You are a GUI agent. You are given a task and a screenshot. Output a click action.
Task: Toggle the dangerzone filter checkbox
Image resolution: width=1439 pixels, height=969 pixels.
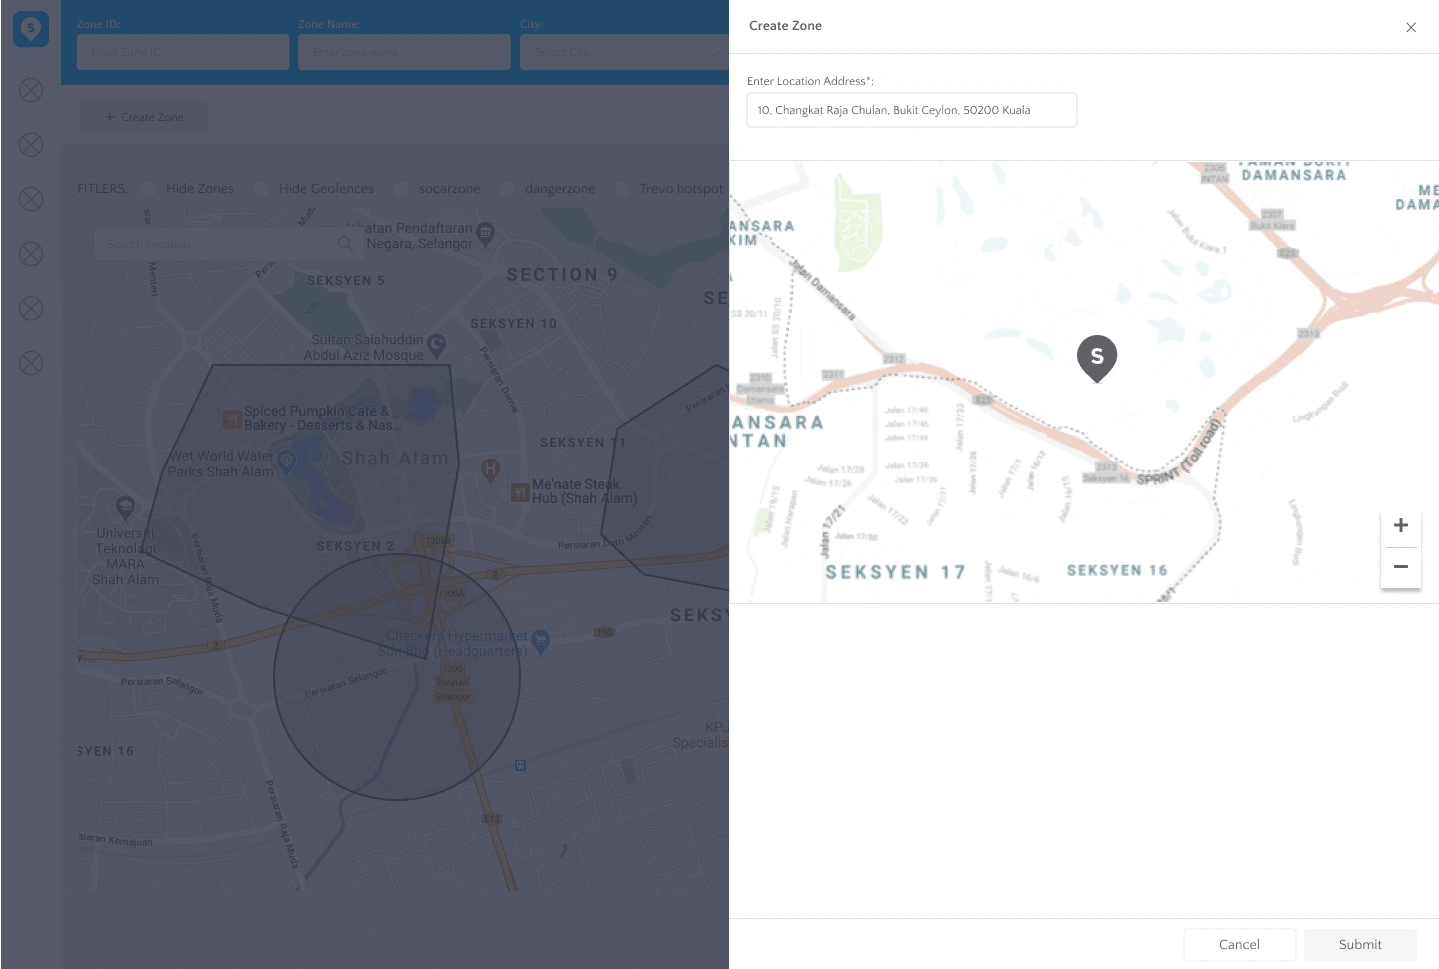pyautogui.click(x=507, y=188)
